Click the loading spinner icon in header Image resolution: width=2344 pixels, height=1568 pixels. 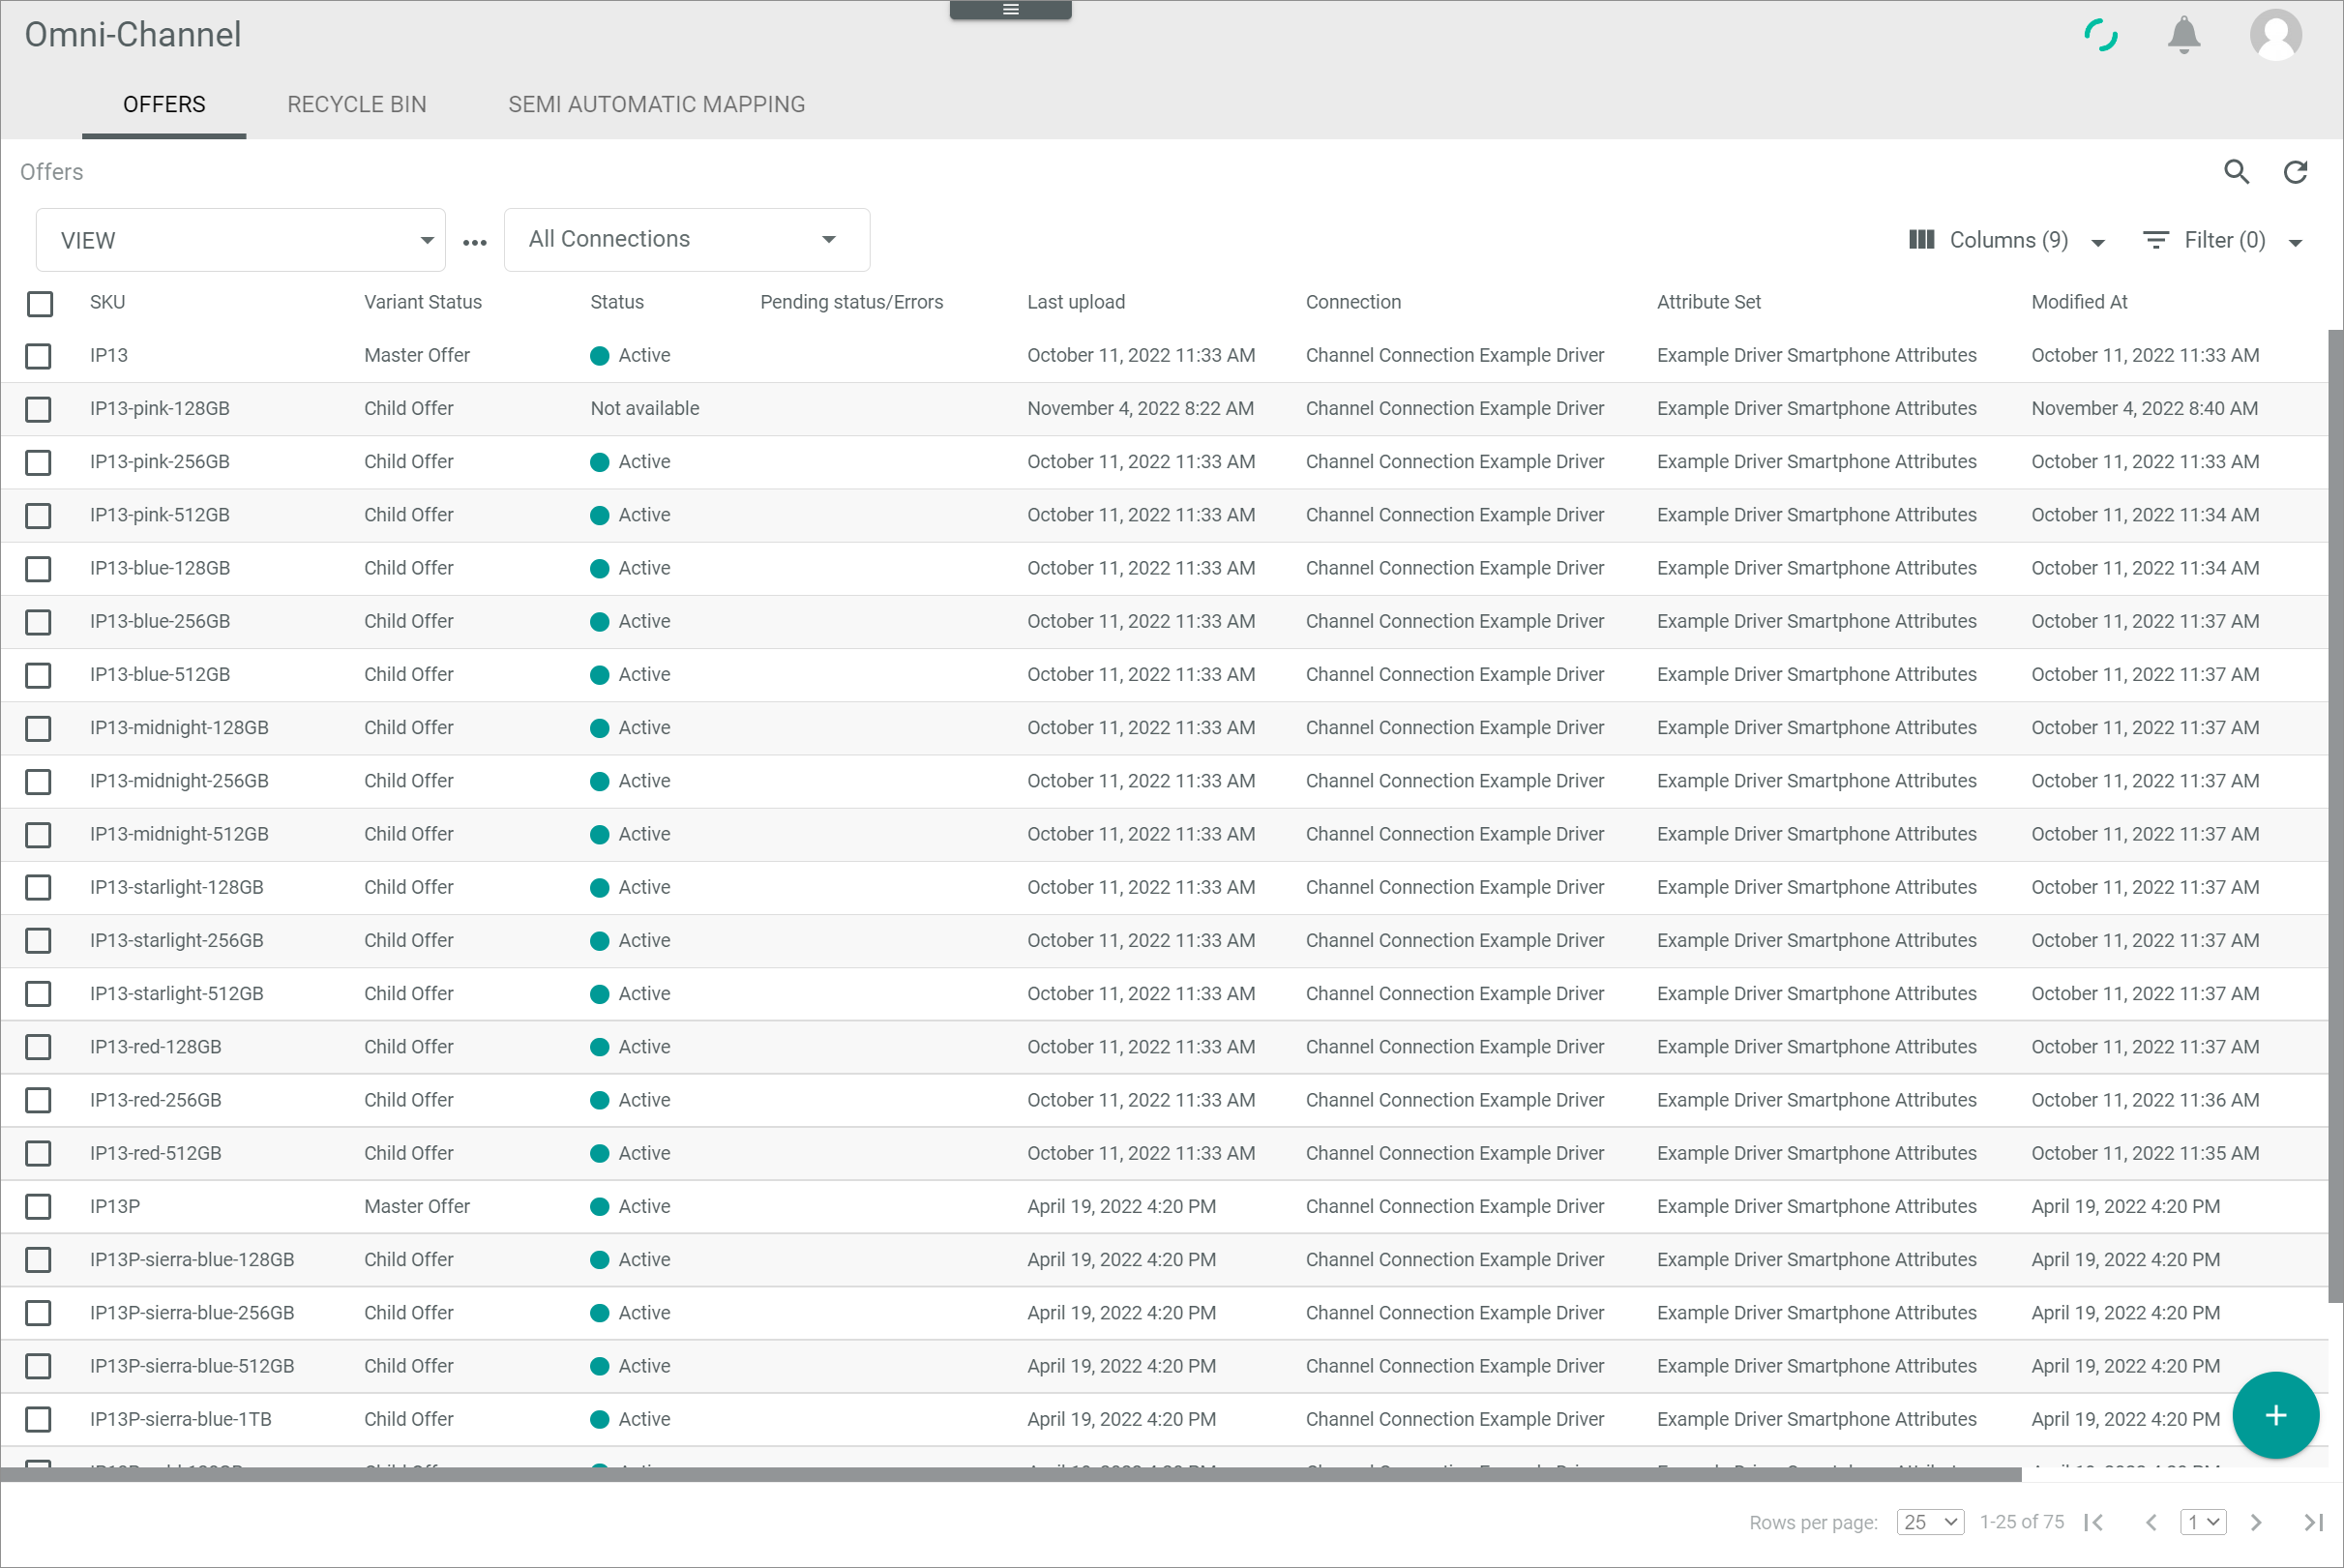(2100, 35)
